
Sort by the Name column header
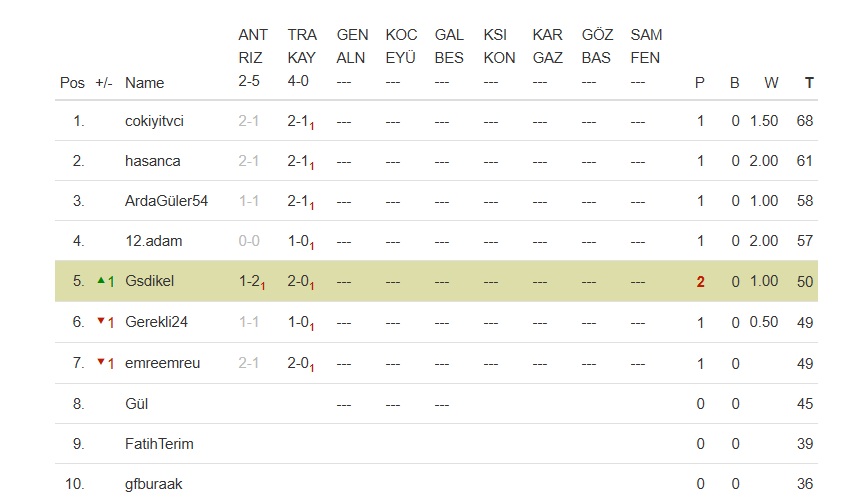pos(144,83)
